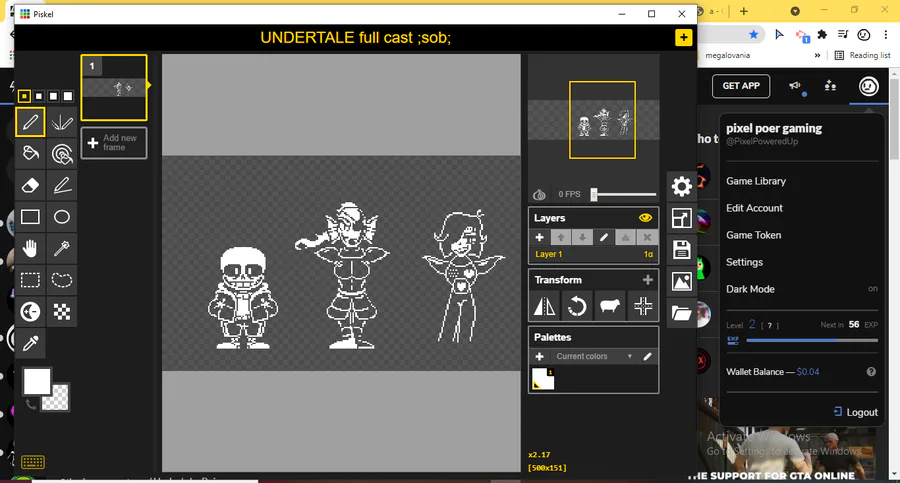Open the Export image panel
The width and height of the screenshot is (900, 483).
681,281
